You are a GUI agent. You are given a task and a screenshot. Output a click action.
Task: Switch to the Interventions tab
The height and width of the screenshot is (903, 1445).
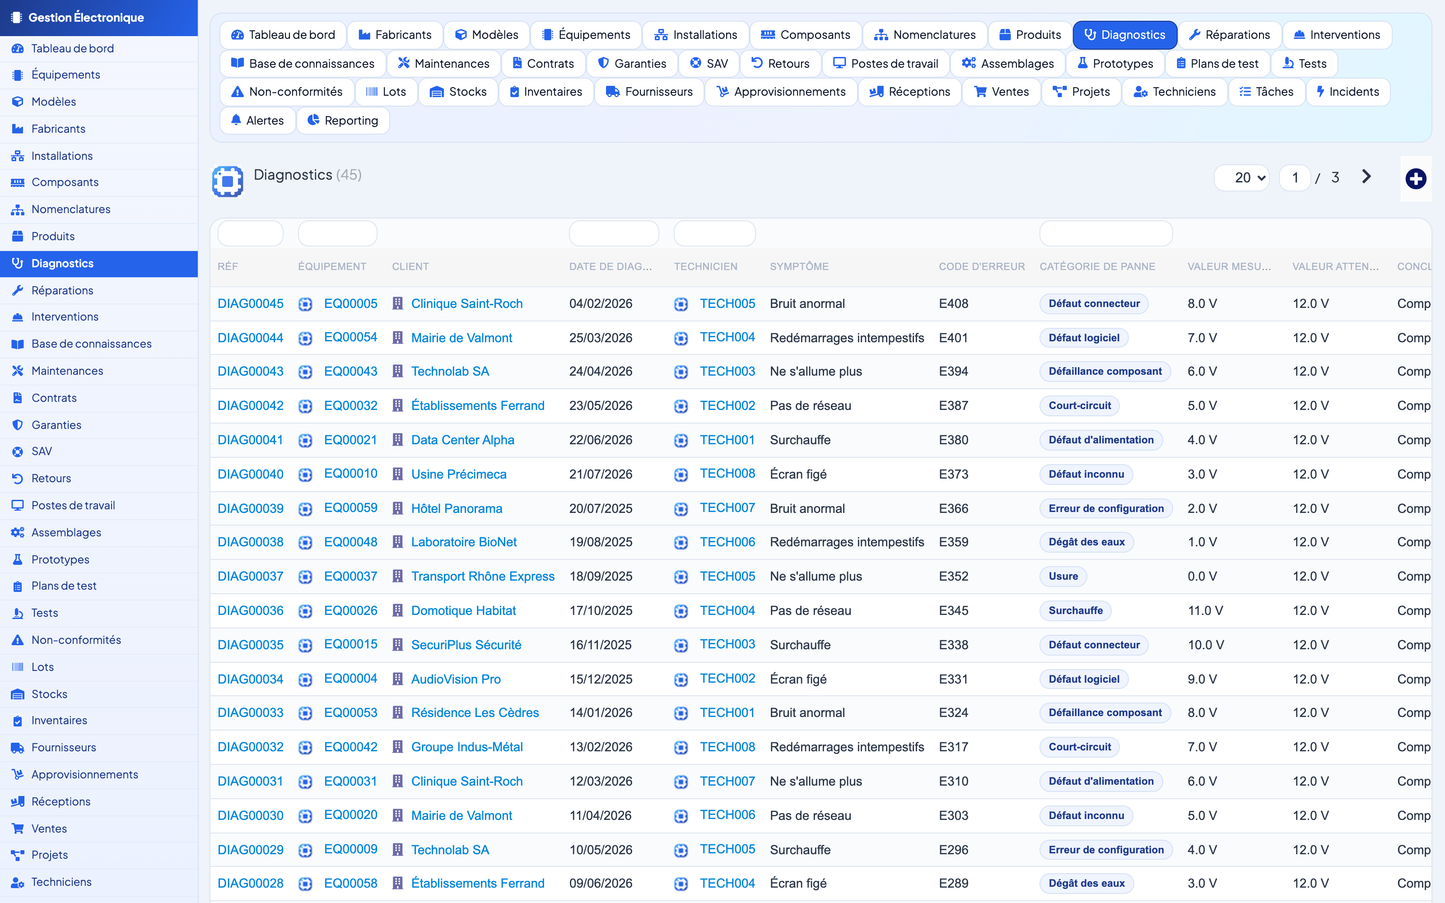(x=1336, y=35)
